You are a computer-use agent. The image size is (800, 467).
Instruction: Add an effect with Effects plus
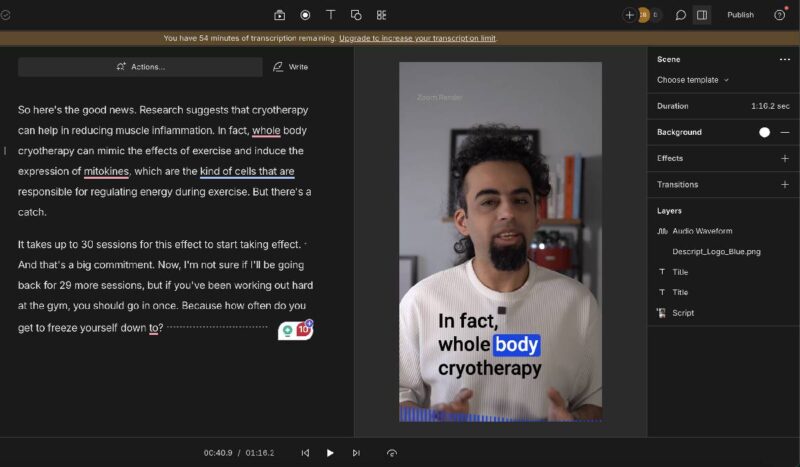785,159
